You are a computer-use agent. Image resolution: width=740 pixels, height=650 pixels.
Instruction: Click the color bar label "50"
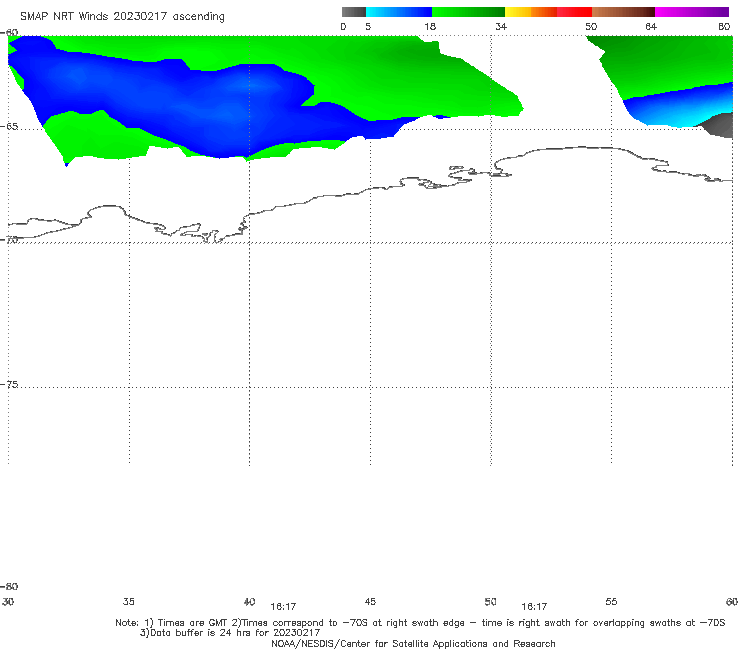(591, 26)
